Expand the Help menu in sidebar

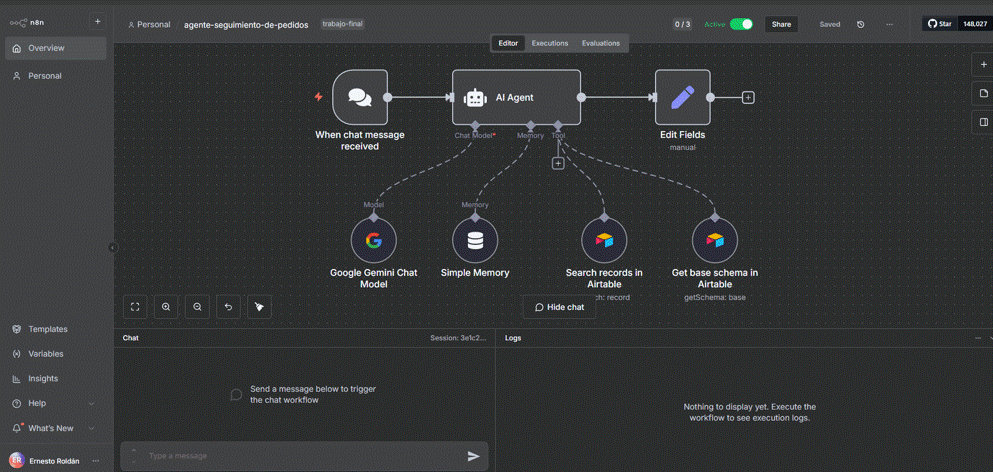(91, 403)
